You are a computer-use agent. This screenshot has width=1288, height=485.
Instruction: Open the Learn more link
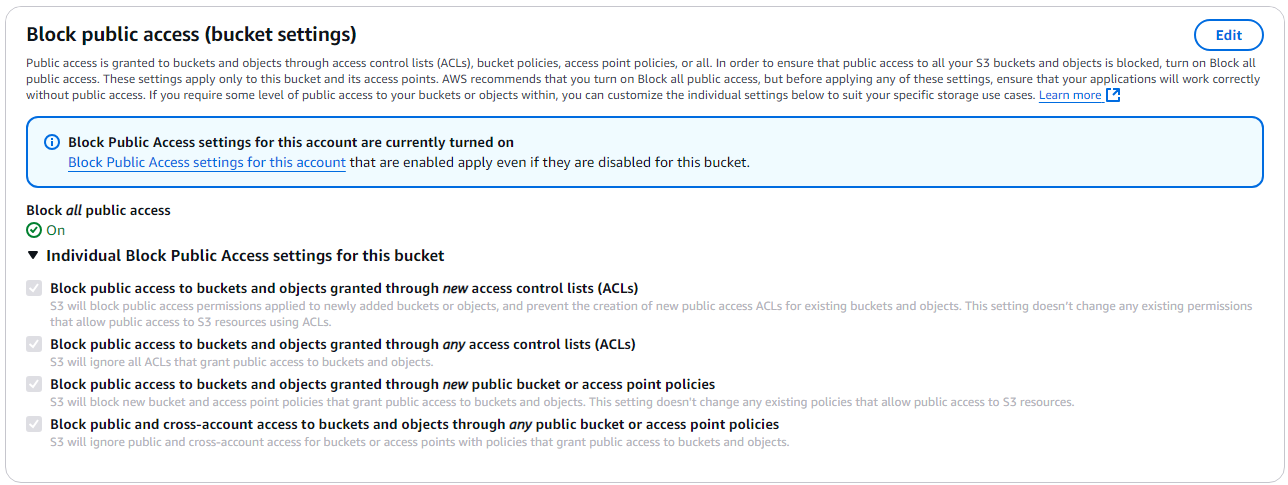pos(1070,95)
